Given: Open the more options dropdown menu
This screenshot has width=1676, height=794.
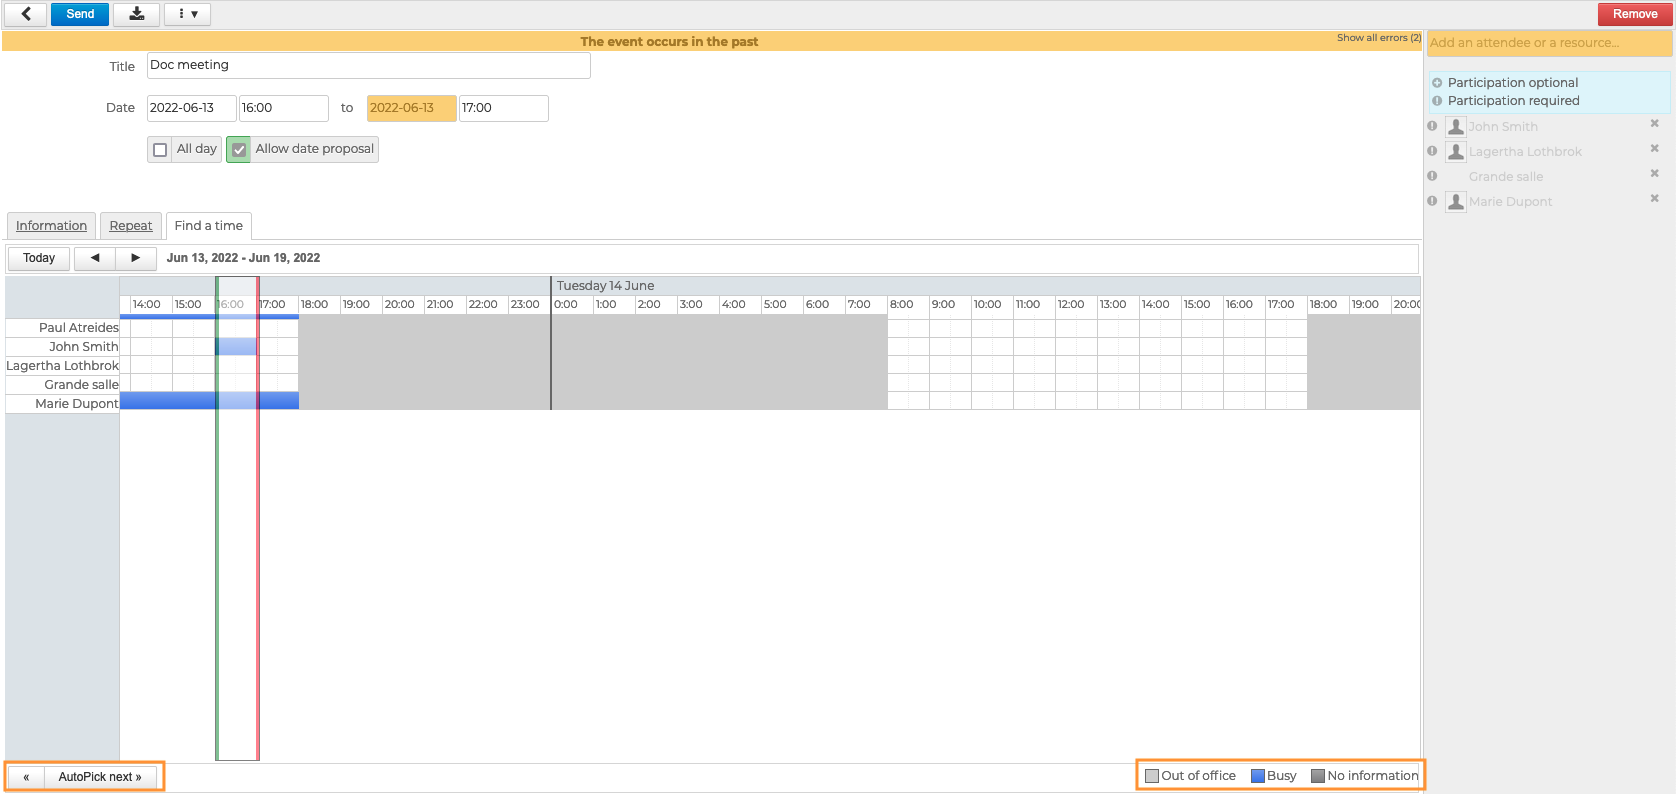Looking at the screenshot, I should (x=187, y=14).
